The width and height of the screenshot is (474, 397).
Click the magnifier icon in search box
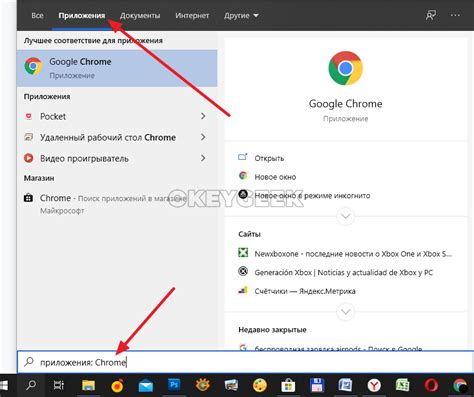click(x=29, y=362)
